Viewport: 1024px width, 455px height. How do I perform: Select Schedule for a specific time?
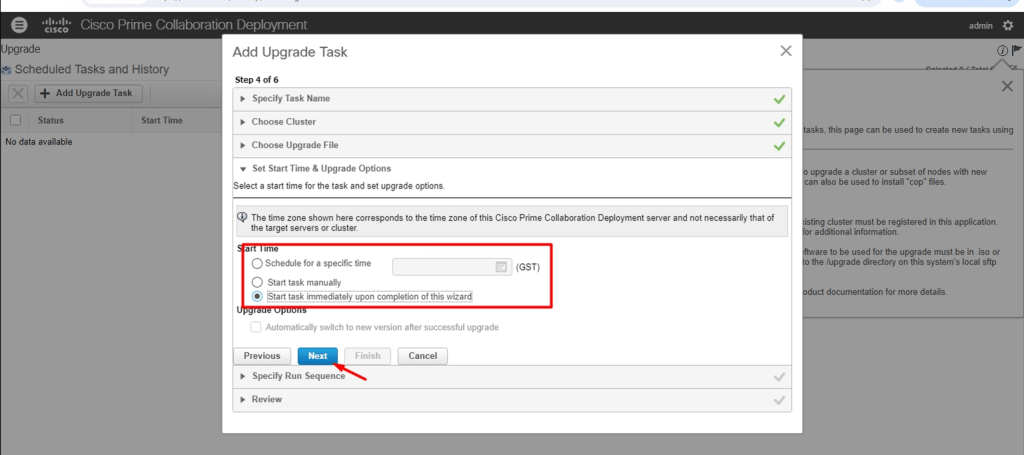click(258, 263)
